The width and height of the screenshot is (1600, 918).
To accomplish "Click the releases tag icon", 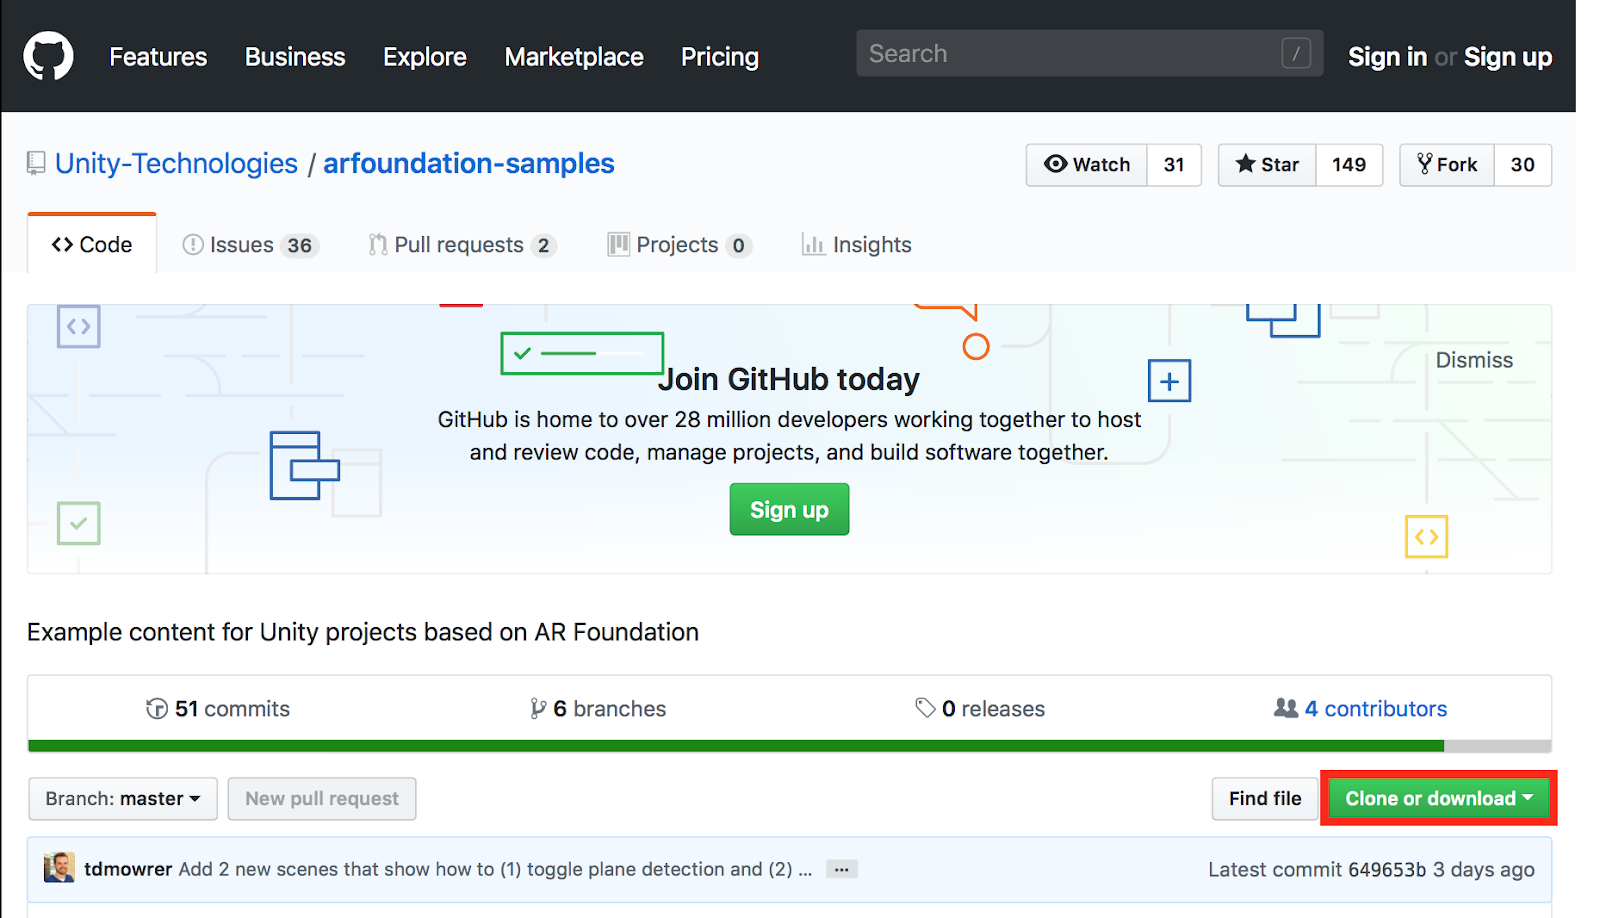I will click(925, 708).
